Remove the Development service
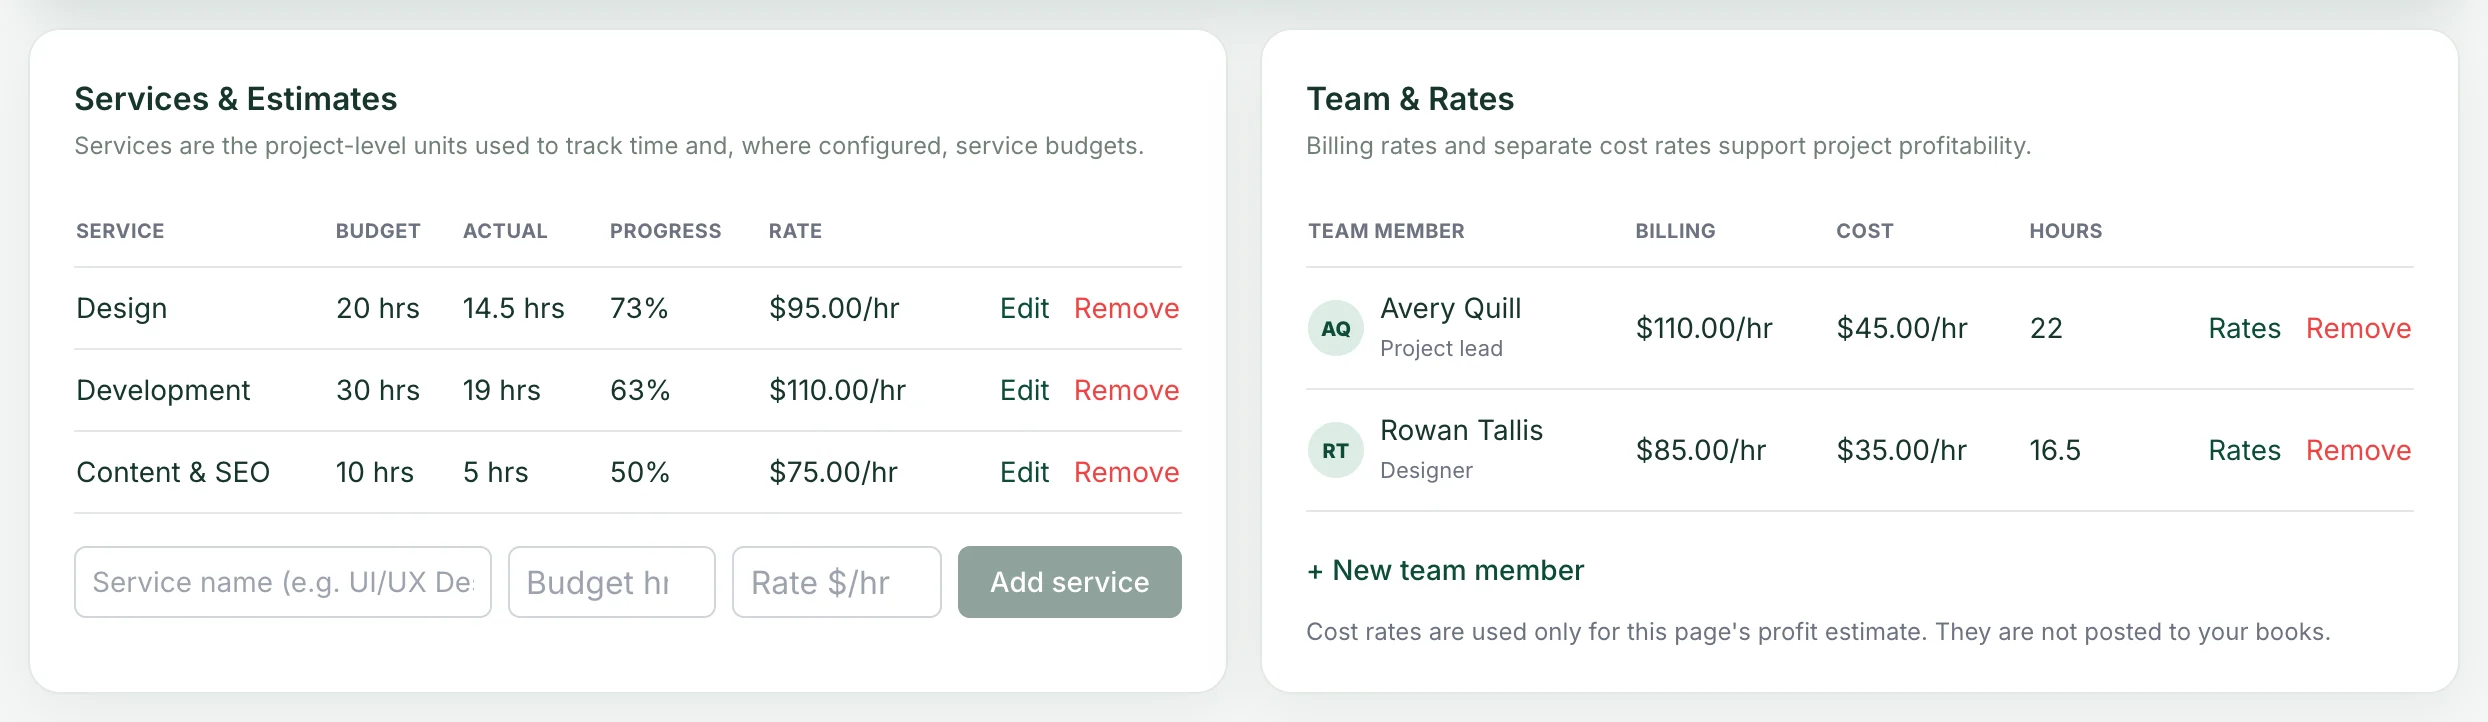Screen dimensions: 2488x722 [1126, 390]
